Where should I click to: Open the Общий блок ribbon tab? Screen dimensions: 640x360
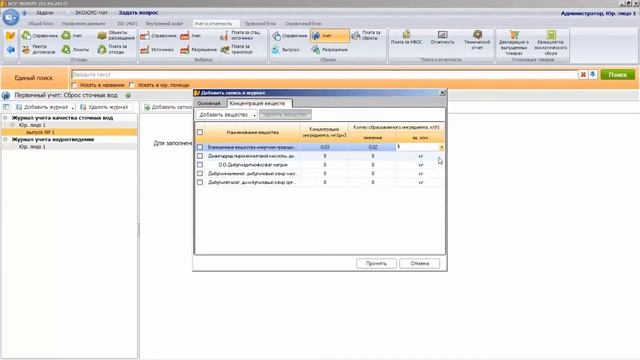click(x=40, y=24)
